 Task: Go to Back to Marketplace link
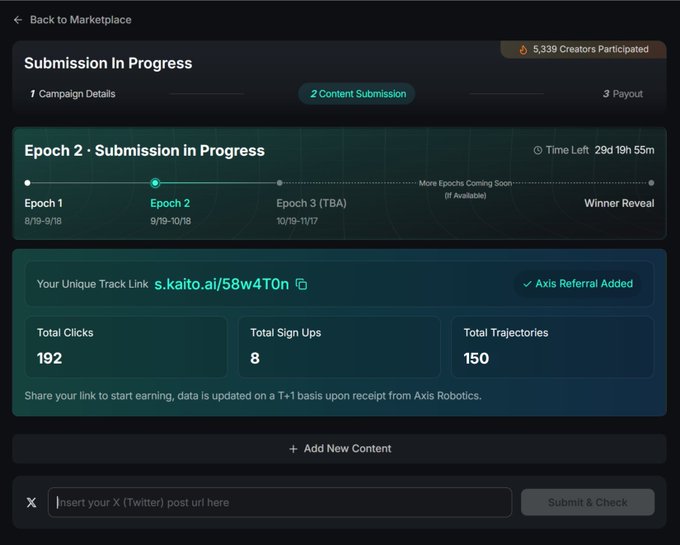[x=80, y=20]
